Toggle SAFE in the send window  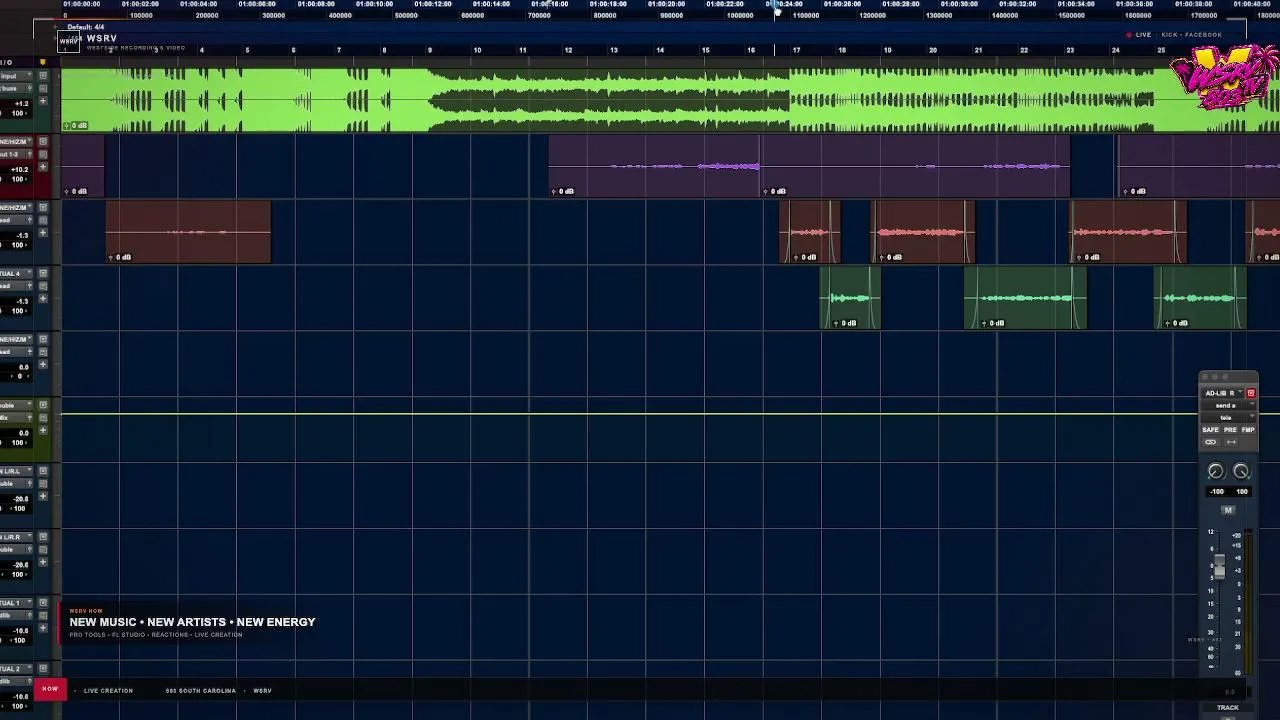(1210, 430)
